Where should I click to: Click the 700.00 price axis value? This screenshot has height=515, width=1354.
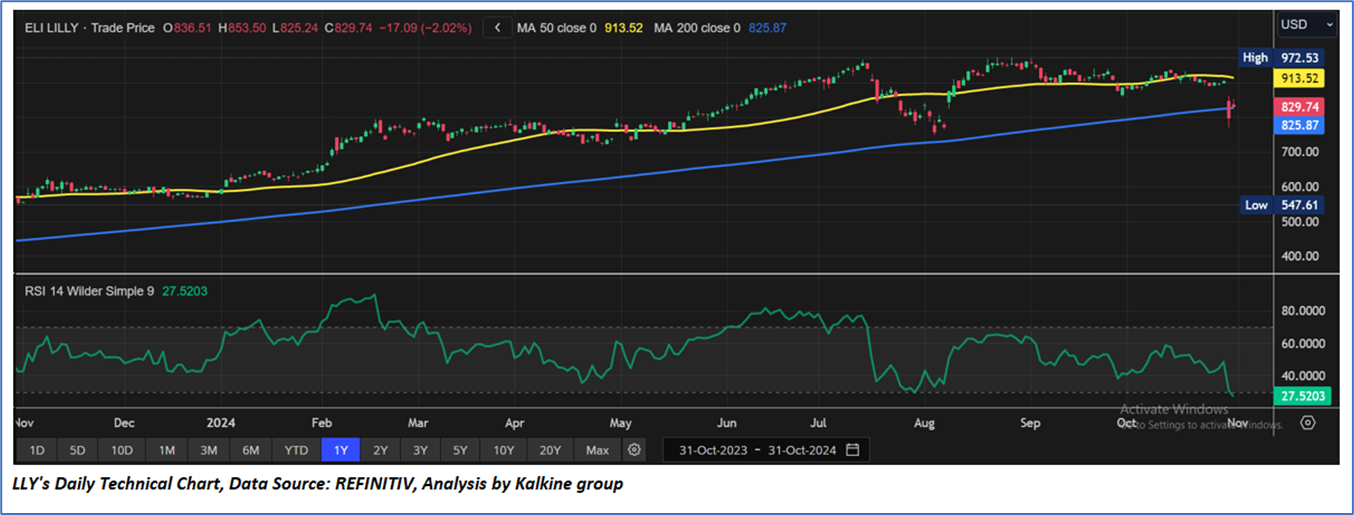pyautogui.click(x=1298, y=152)
